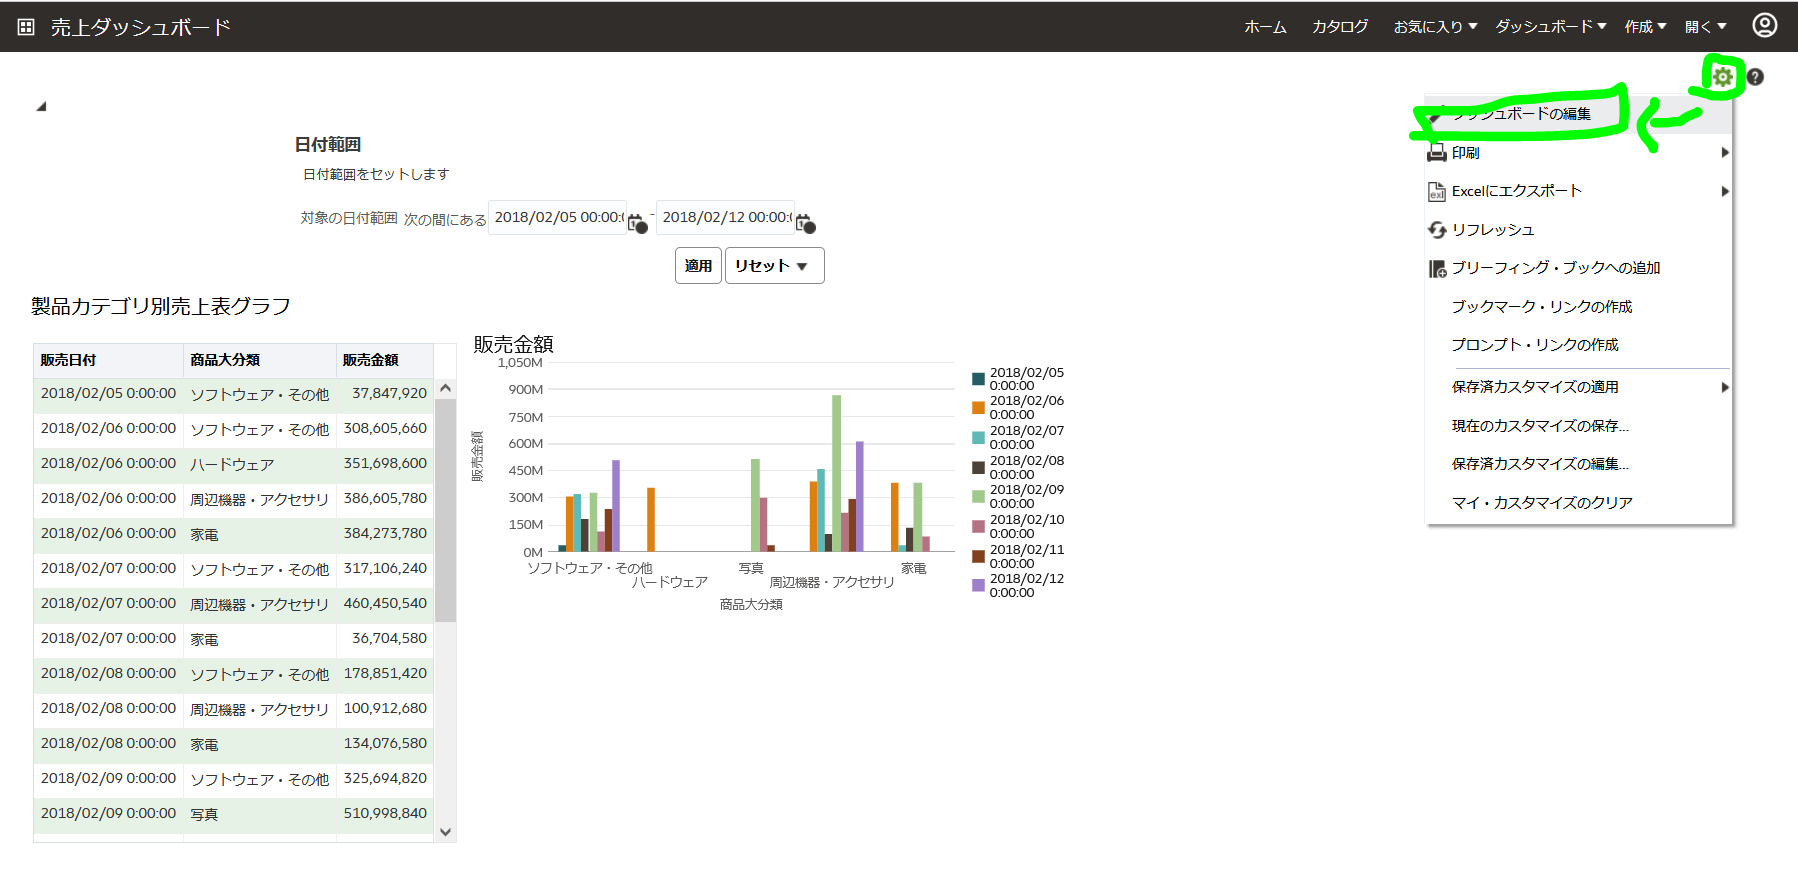The height and width of the screenshot is (876, 1798).
Task: Click the table vertical scrollbar thumb
Action: coord(446,510)
